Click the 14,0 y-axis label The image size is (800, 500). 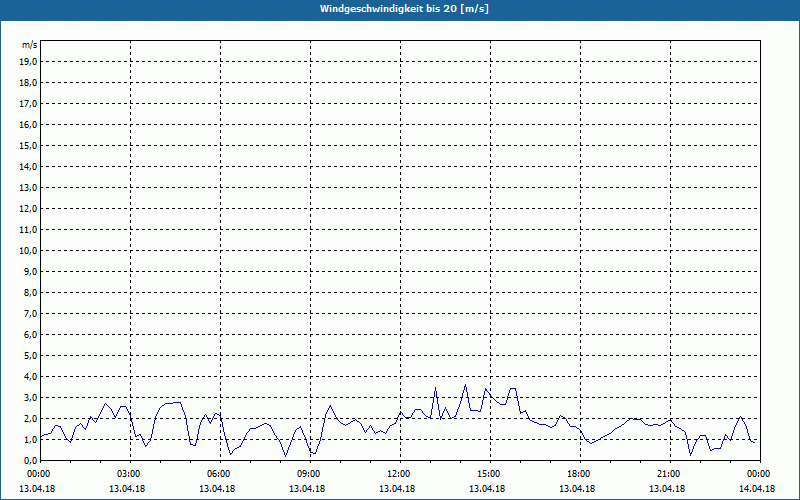pos(28,166)
